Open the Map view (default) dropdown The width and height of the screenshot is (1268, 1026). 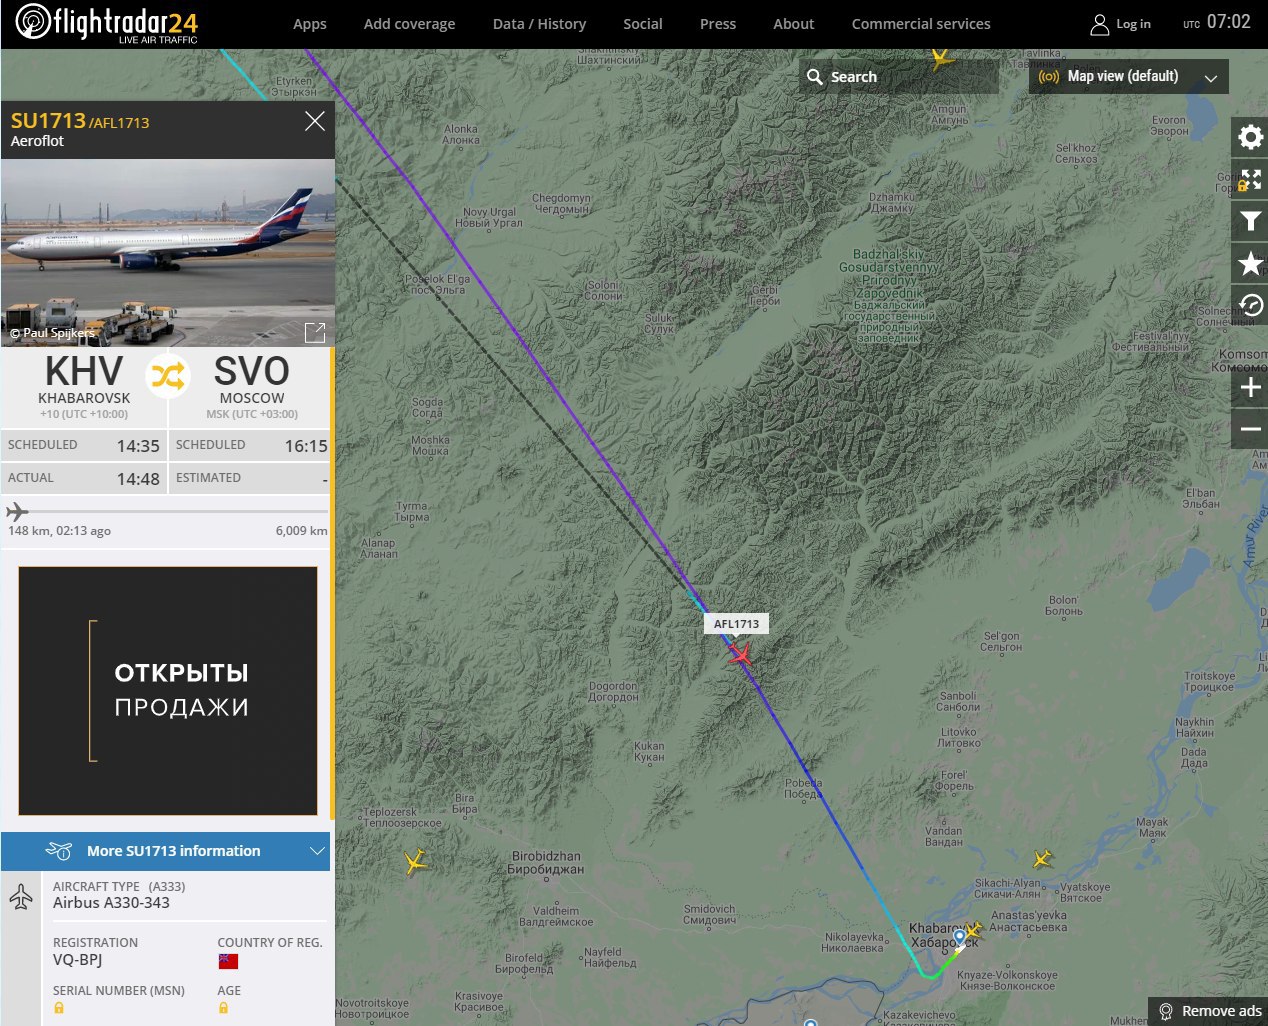[x=1129, y=76]
